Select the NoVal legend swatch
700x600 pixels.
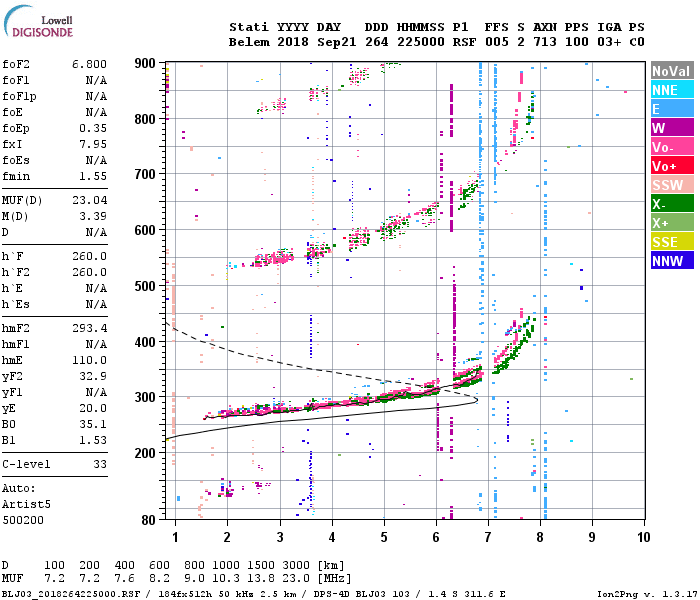coord(672,71)
